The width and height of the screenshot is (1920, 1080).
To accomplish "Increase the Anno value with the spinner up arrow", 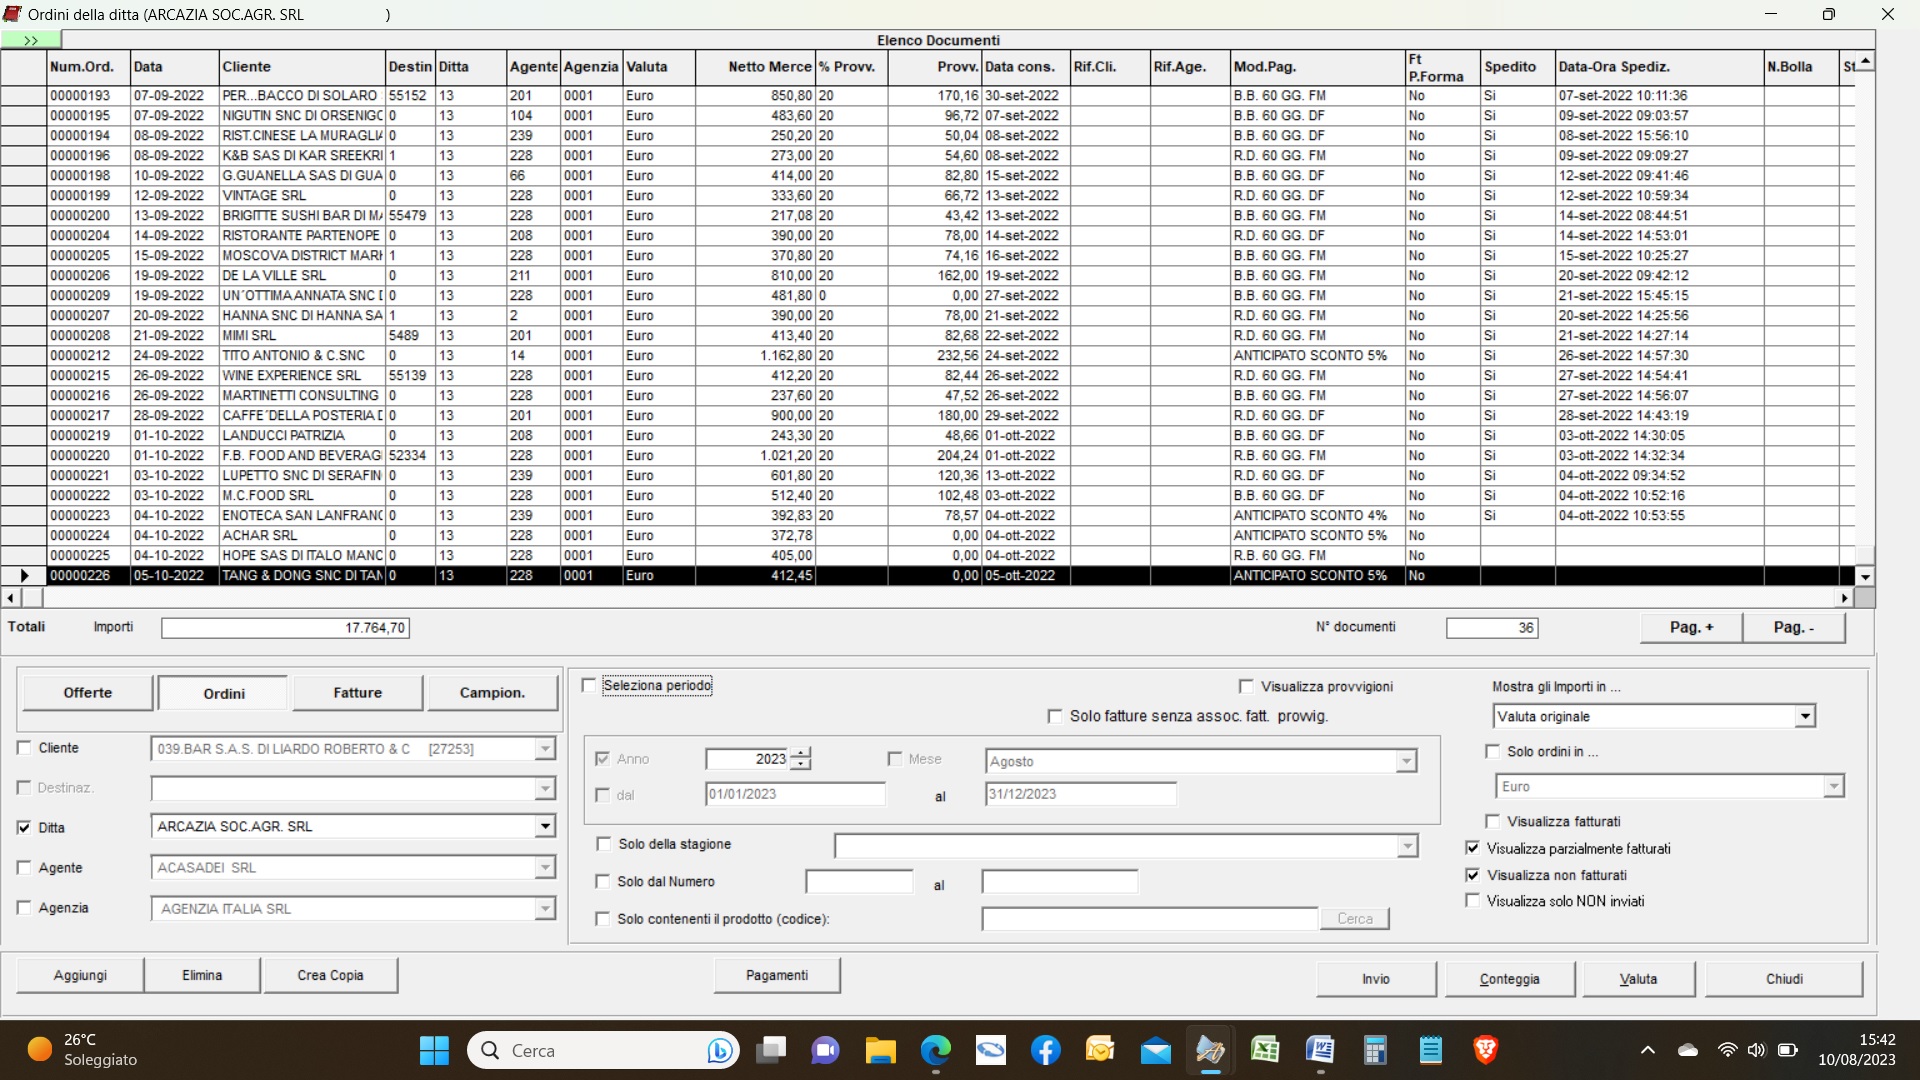I will point(800,753).
